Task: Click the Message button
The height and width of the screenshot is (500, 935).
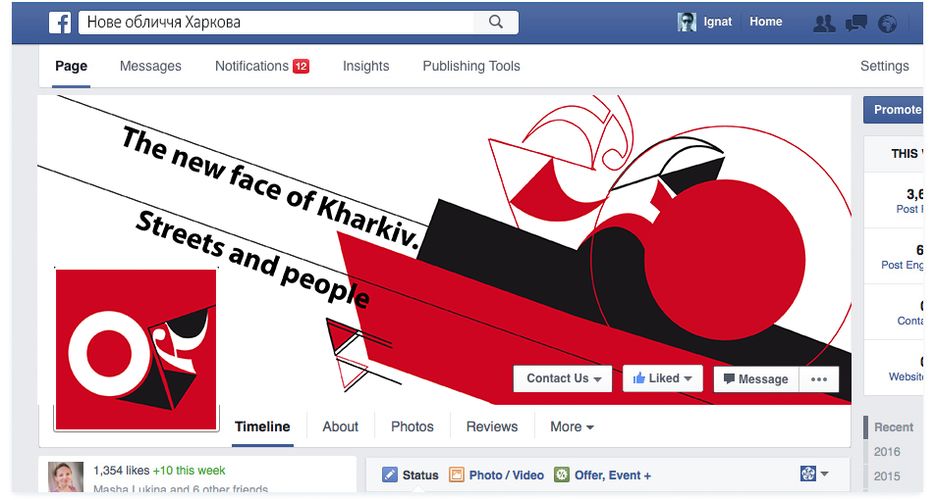Action: pyautogui.click(x=755, y=379)
